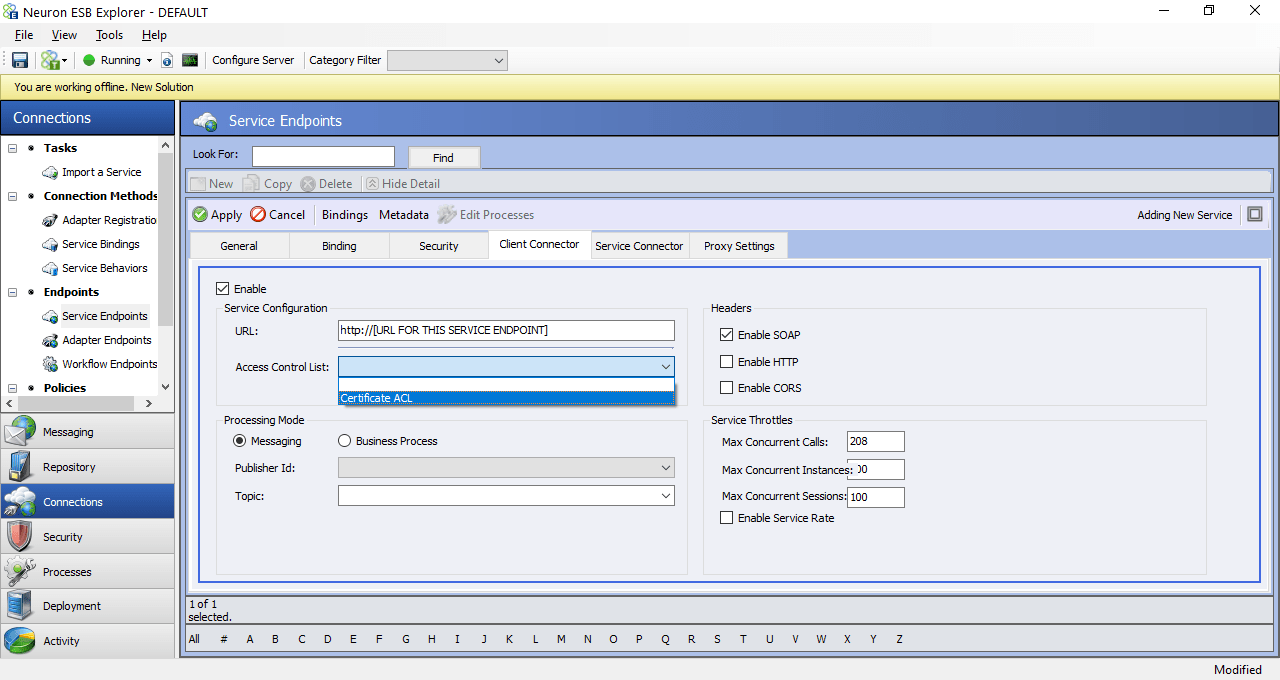The height and width of the screenshot is (680, 1280).
Task: Toggle the Enable SOAP checkbox
Action: coord(727,335)
